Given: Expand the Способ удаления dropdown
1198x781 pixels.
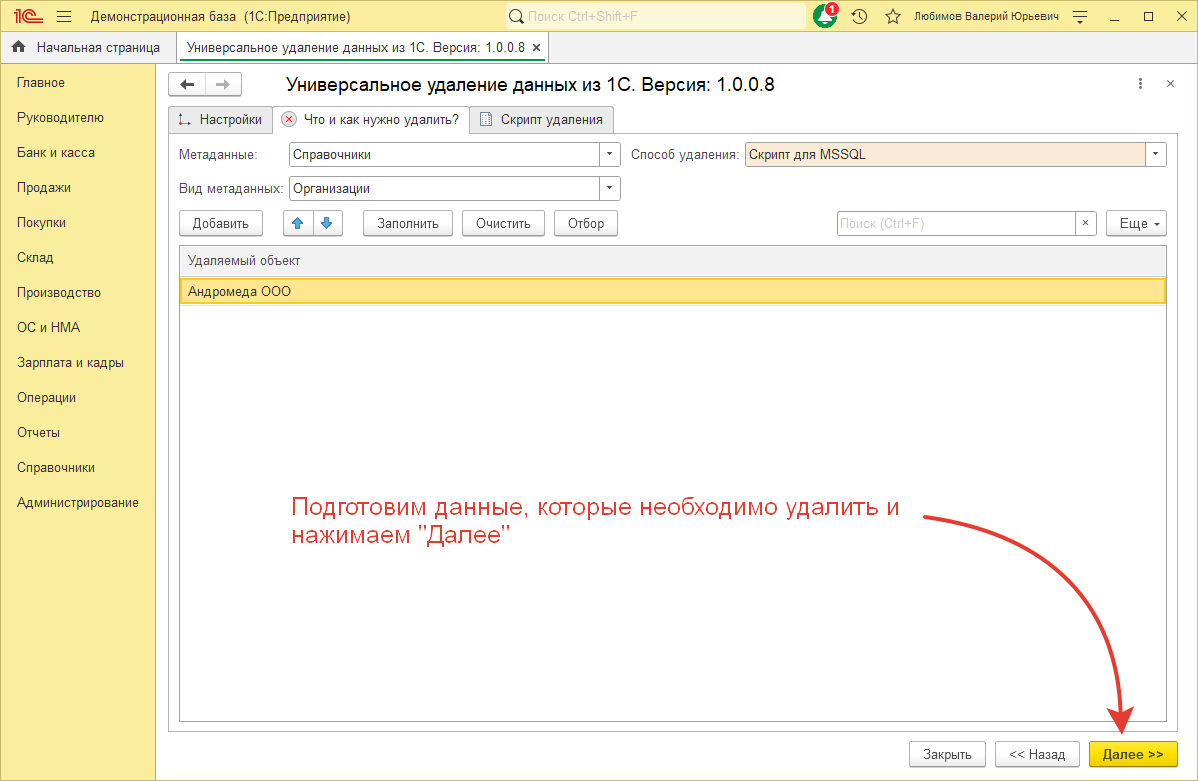Looking at the screenshot, I should coord(1156,154).
